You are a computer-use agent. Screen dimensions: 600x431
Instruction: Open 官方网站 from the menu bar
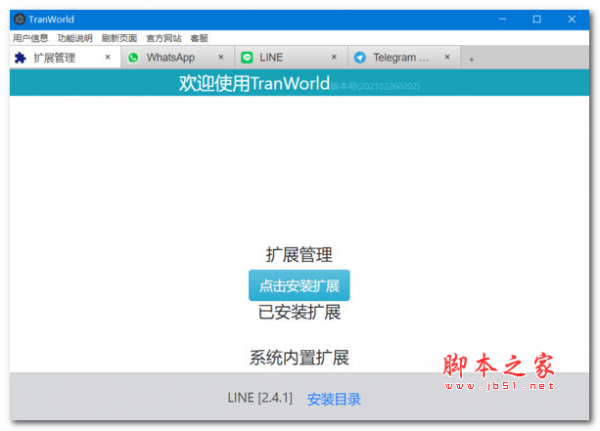coord(163,38)
